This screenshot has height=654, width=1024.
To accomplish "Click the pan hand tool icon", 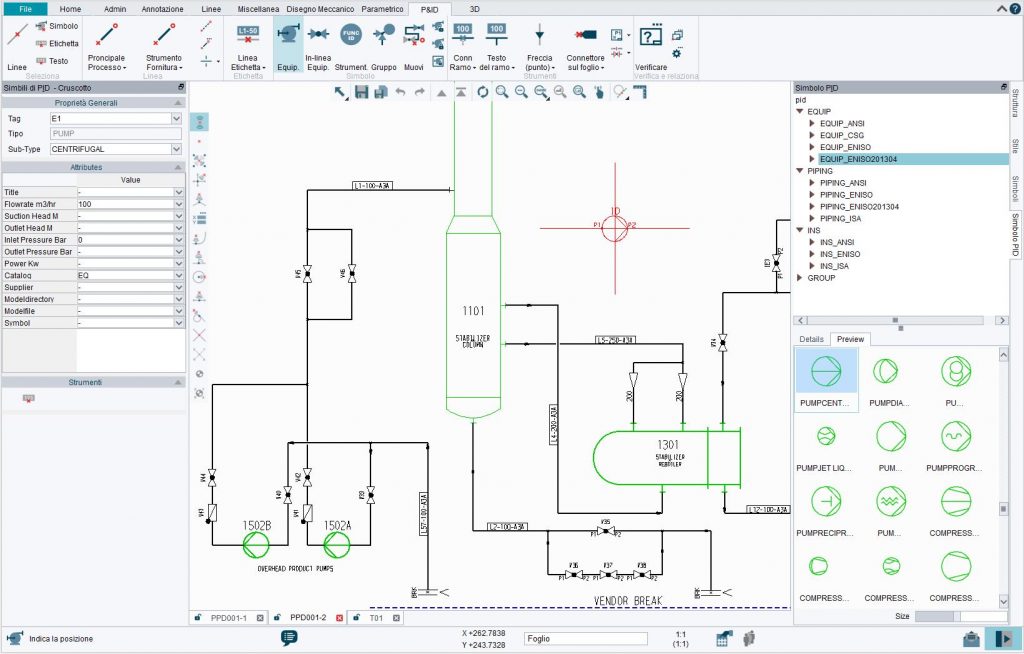I will click(x=598, y=92).
